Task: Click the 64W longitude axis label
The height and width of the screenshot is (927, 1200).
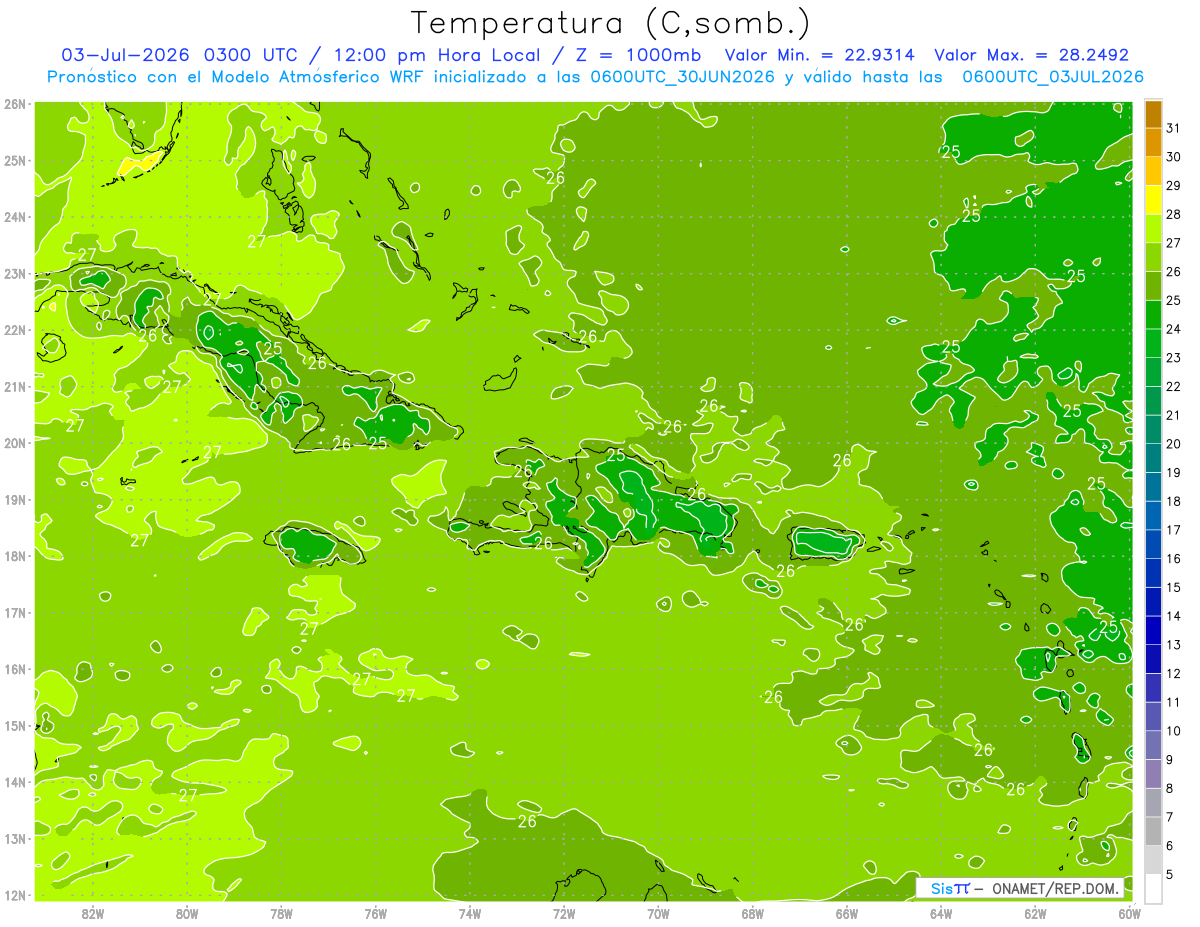Action: (x=941, y=913)
